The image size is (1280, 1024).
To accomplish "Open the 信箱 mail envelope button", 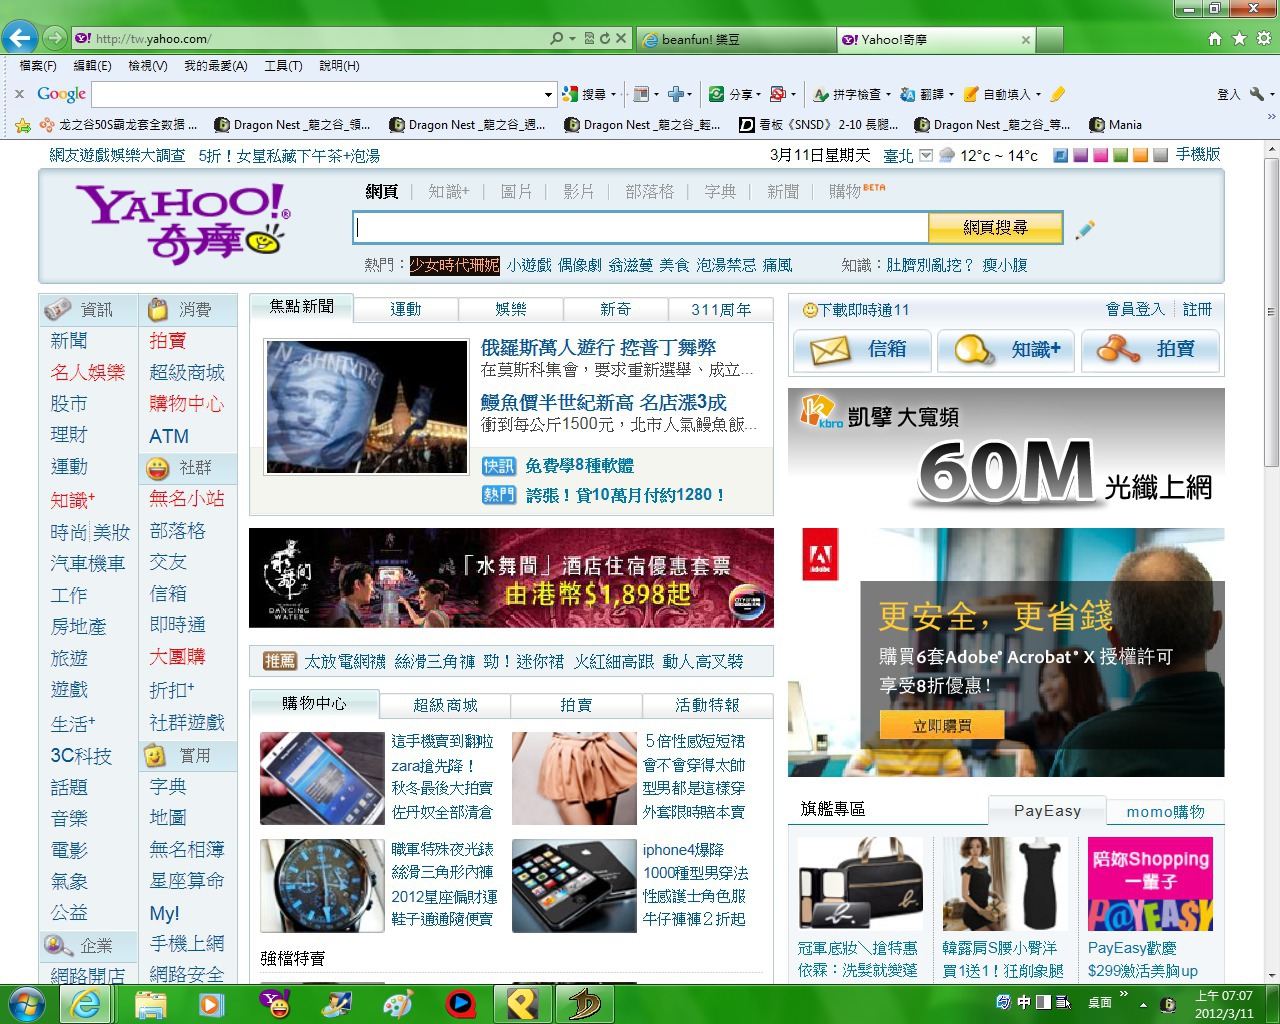I will [x=862, y=350].
